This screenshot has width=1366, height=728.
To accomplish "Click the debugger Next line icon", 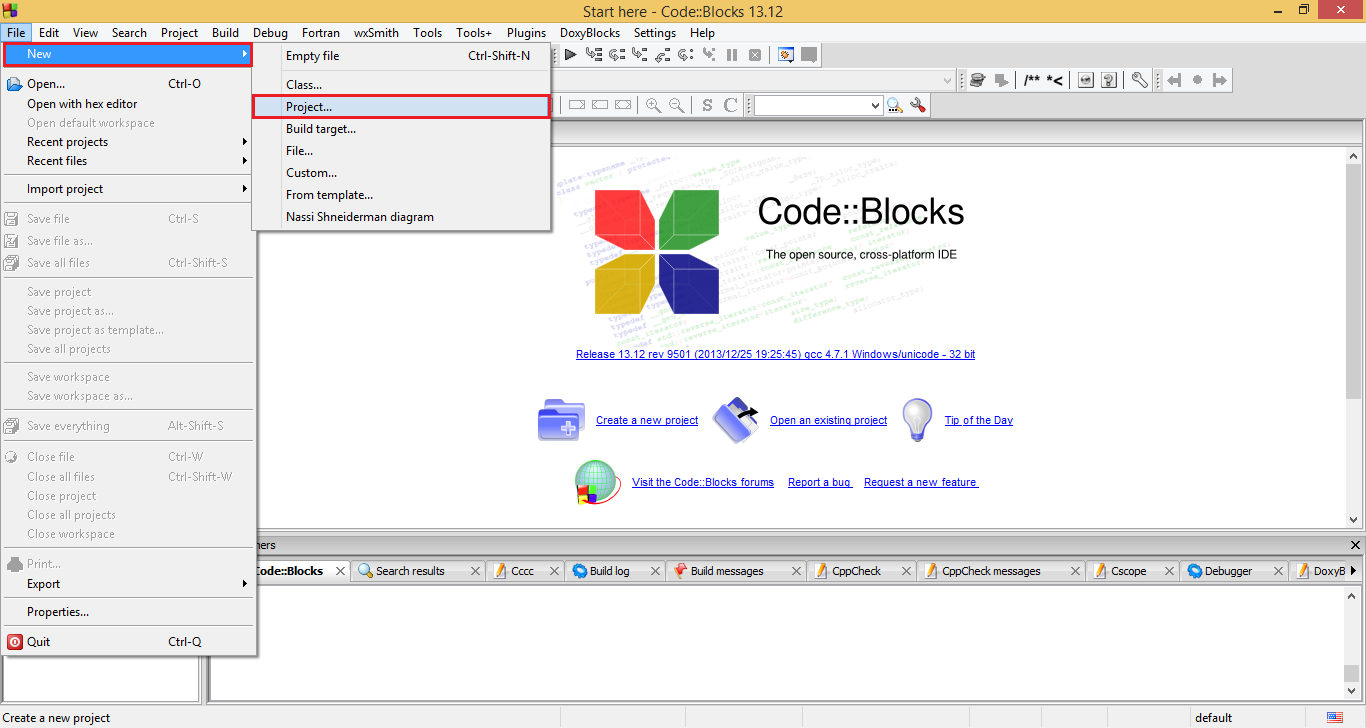I will tap(617, 55).
